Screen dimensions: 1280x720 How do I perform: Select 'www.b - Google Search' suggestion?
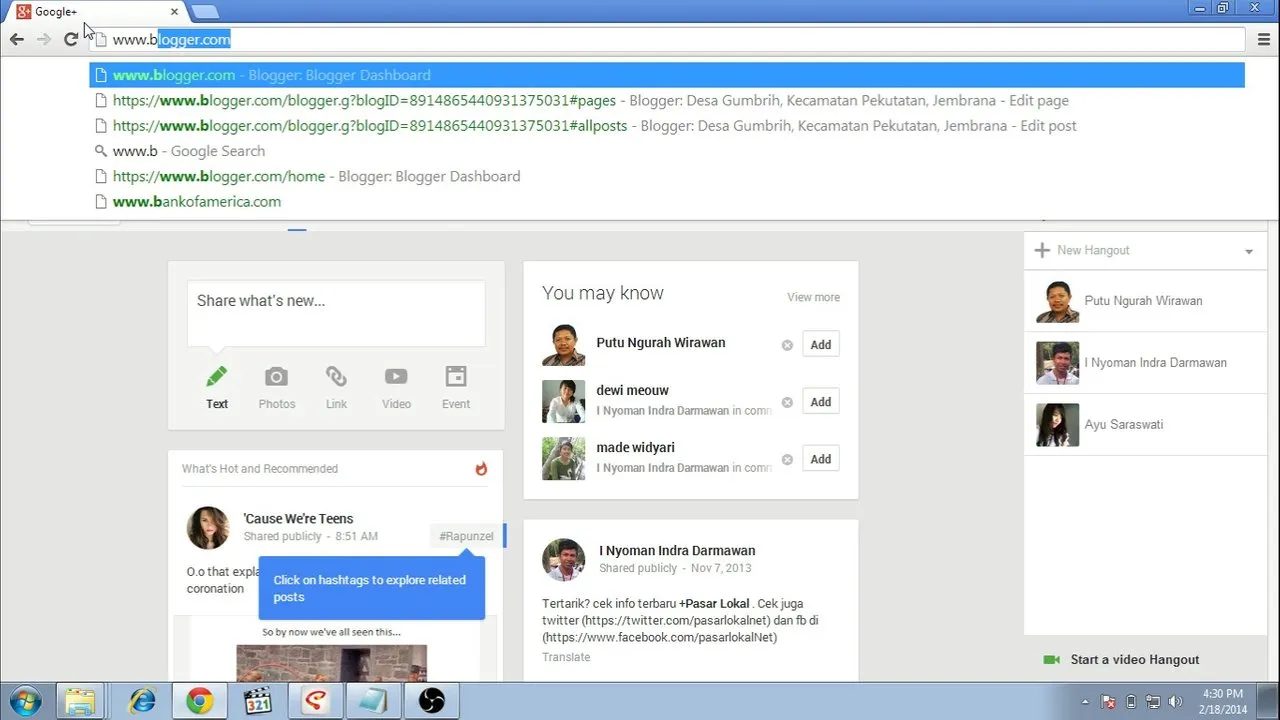tap(667, 151)
